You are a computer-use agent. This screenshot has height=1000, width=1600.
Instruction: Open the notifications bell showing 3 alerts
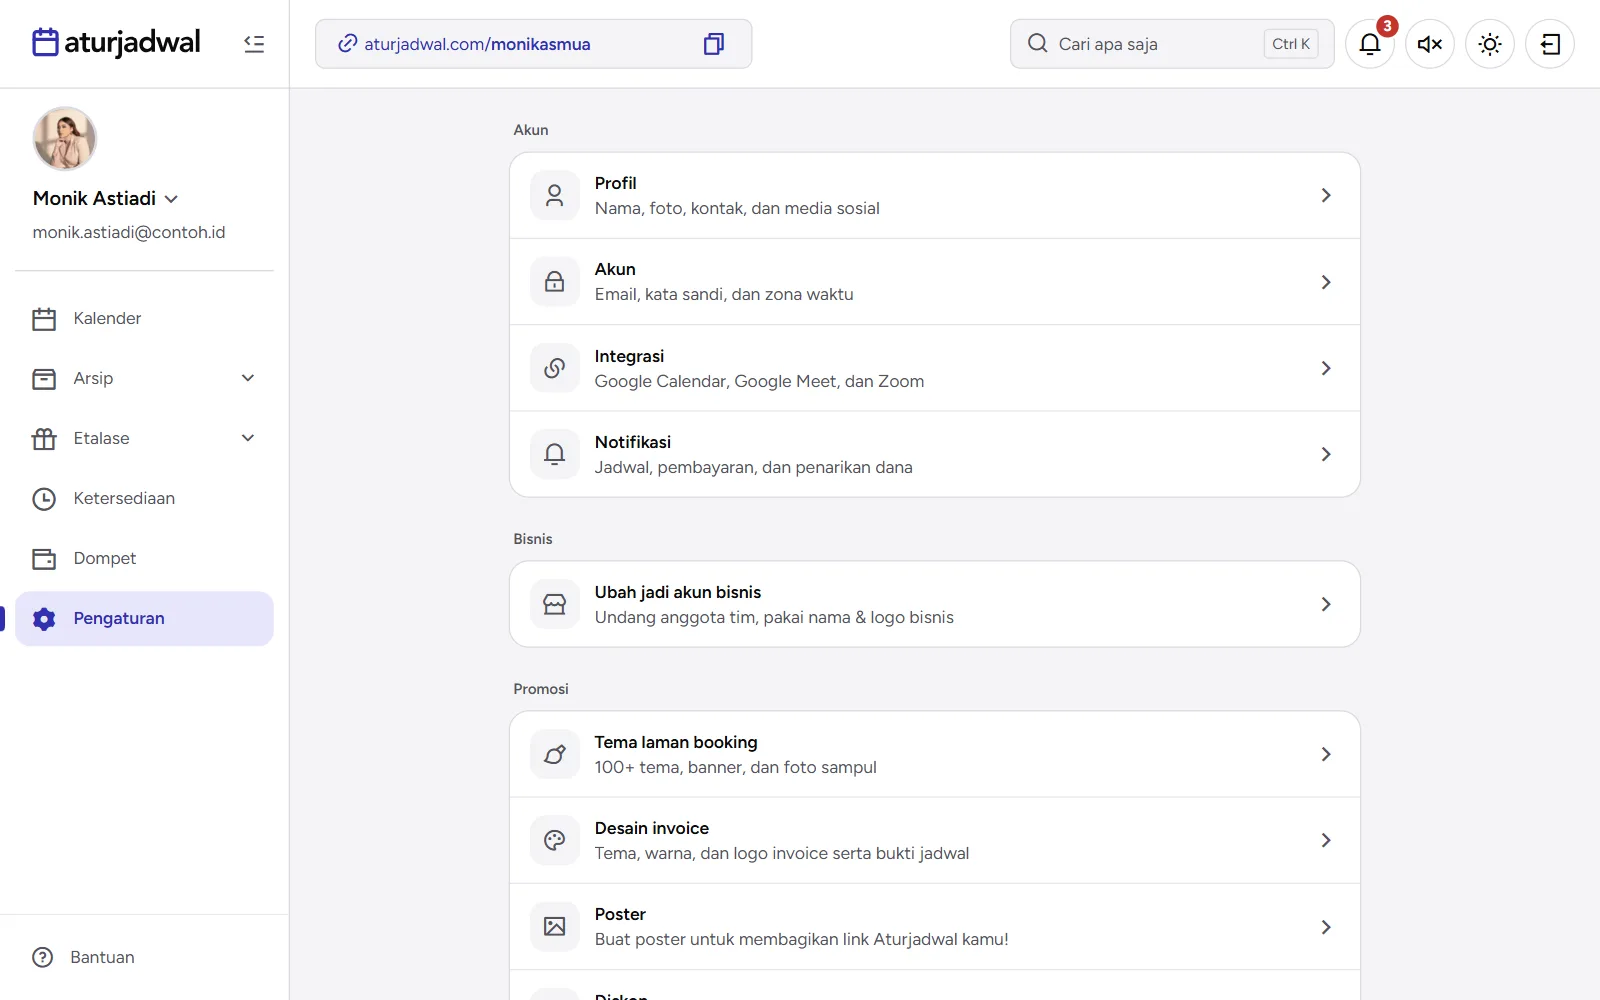pyautogui.click(x=1370, y=44)
